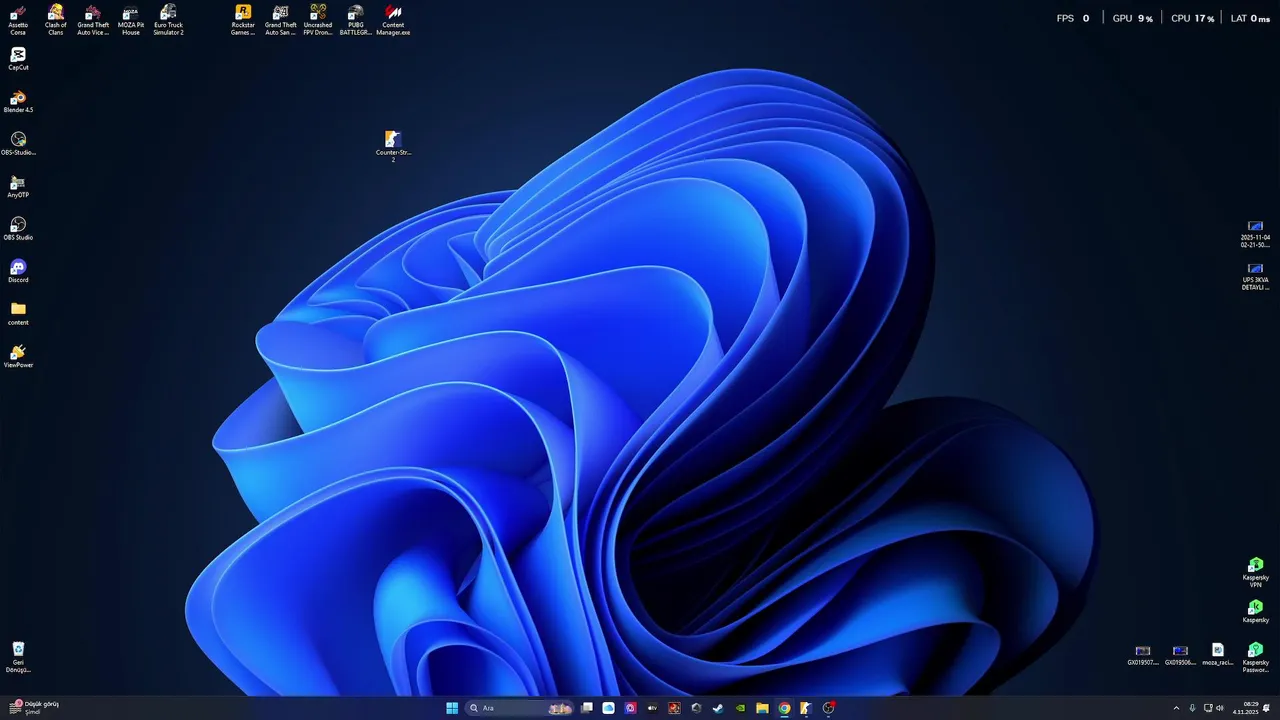Click the microphone icon in system tray
This screenshot has height=720, width=1280.
pyautogui.click(x=1192, y=708)
